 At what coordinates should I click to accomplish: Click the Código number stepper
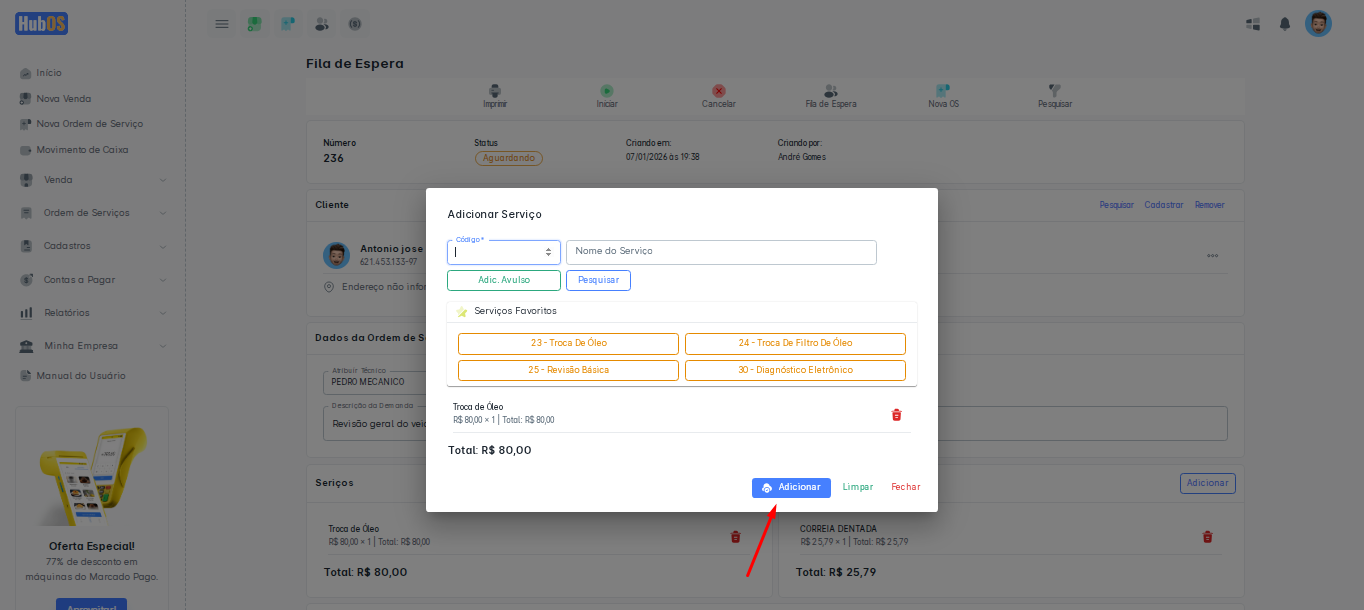coord(548,252)
